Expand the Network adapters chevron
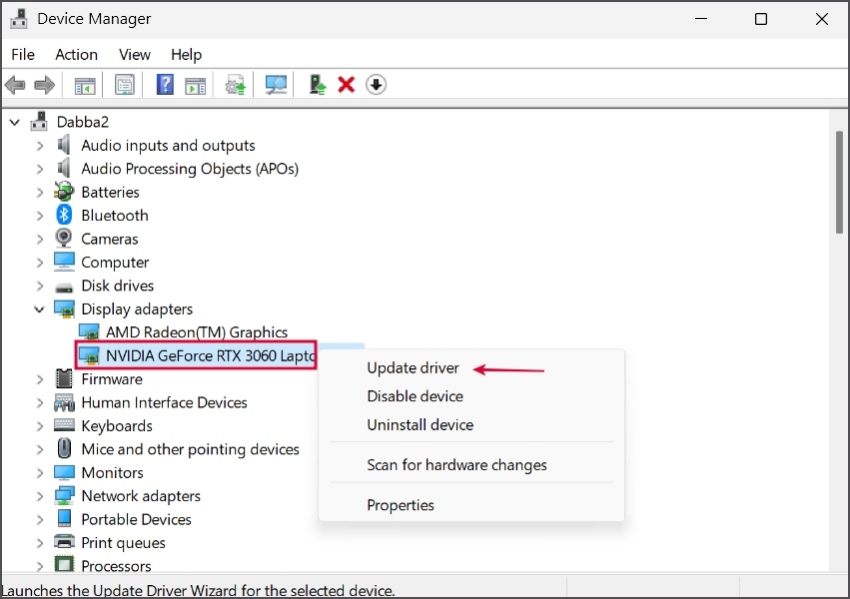Viewport: 850px width, 599px height. click(x=40, y=497)
